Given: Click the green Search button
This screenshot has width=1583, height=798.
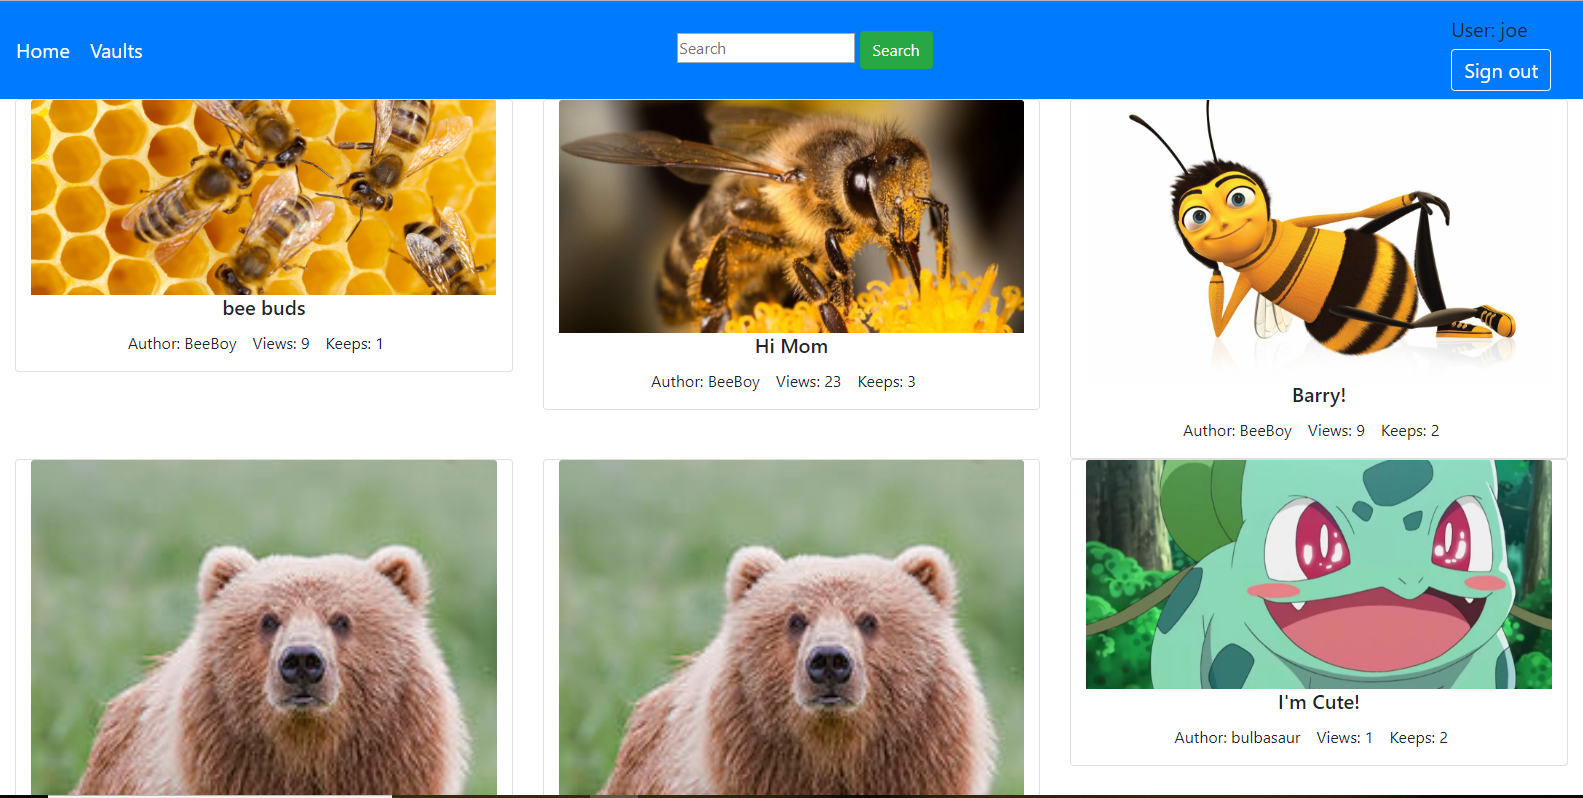Looking at the screenshot, I should pos(896,50).
